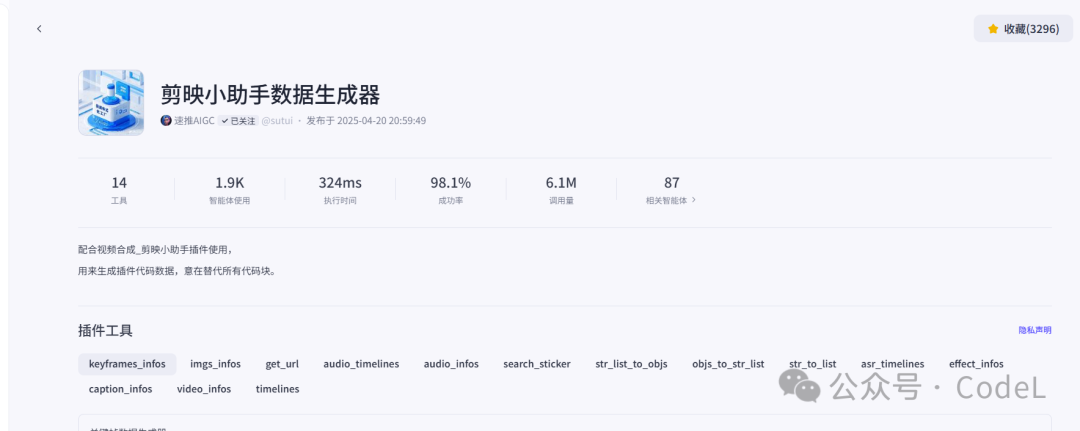This screenshot has width=1080, height=431.
Task: Click the star 收藏(3296) favorite button
Action: [x=1023, y=29]
